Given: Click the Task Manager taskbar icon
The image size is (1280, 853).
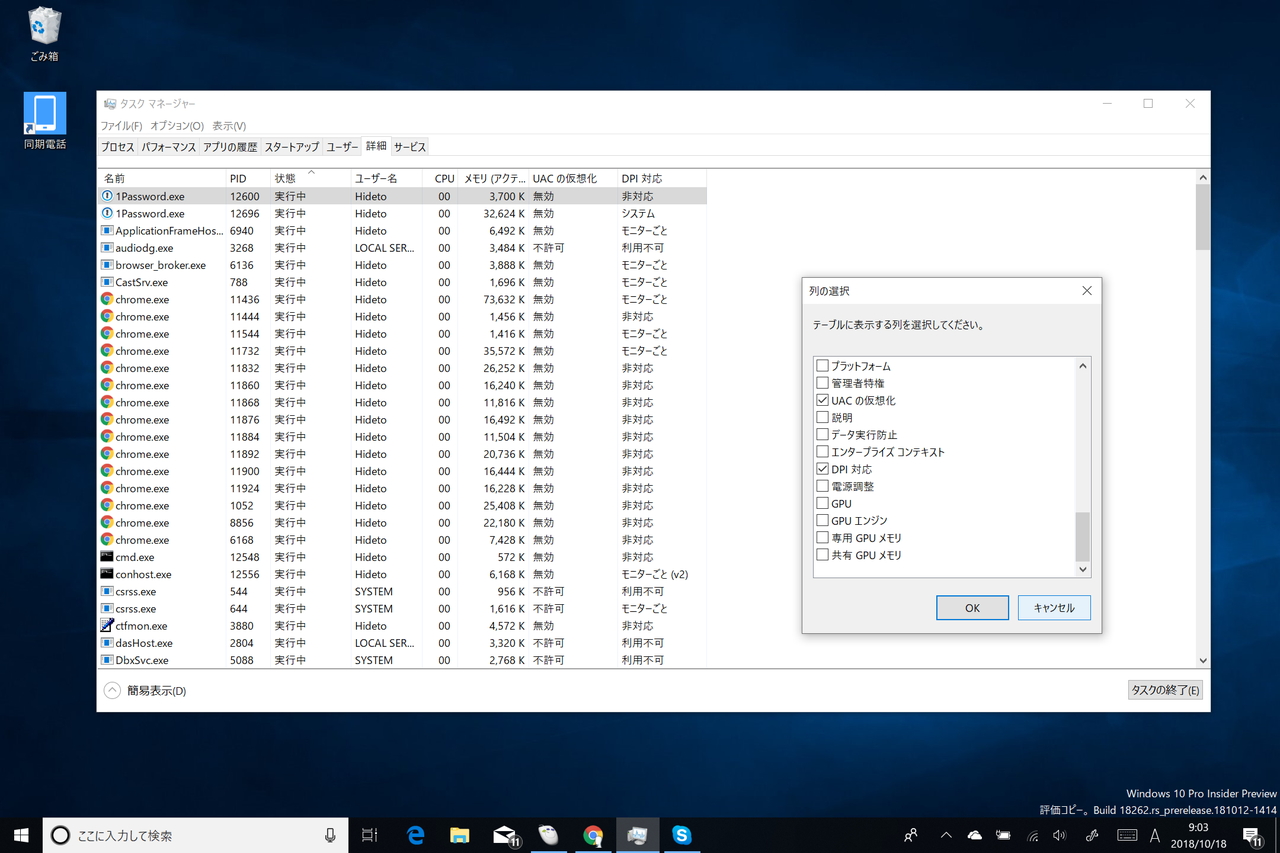Looking at the screenshot, I should click(637, 835).
